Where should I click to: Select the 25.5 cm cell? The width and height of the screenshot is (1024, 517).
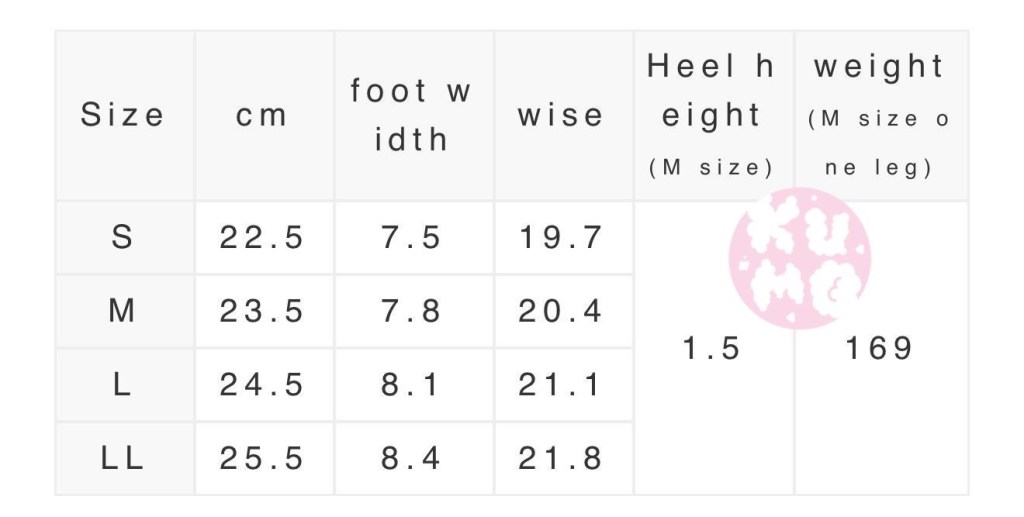(x=262, y=459)
